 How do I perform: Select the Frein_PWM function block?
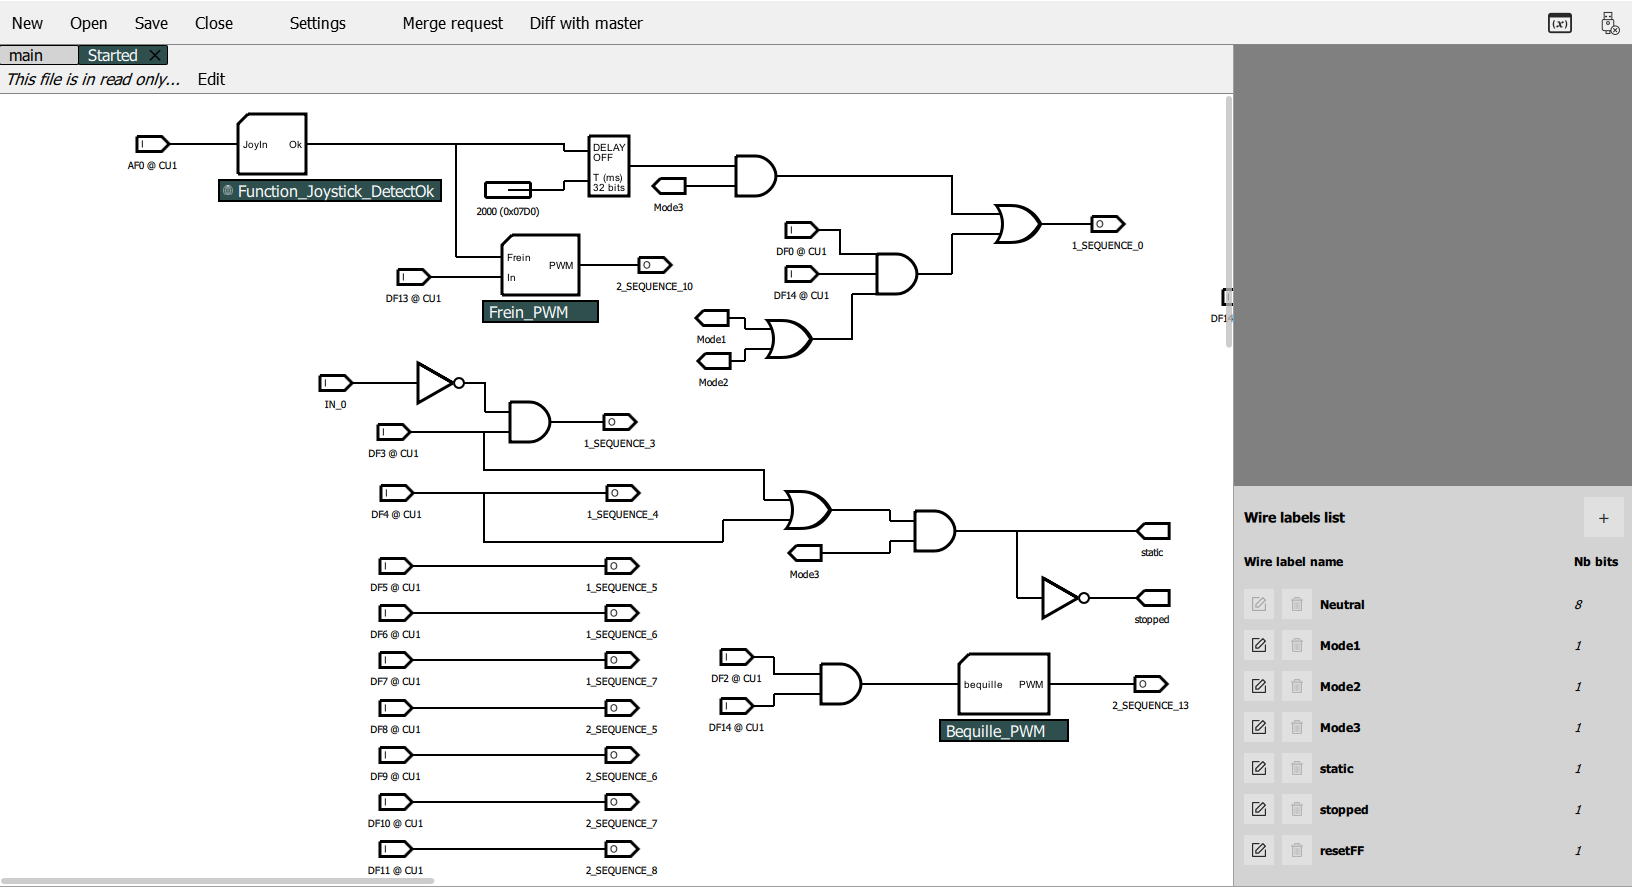click(540, 266)
